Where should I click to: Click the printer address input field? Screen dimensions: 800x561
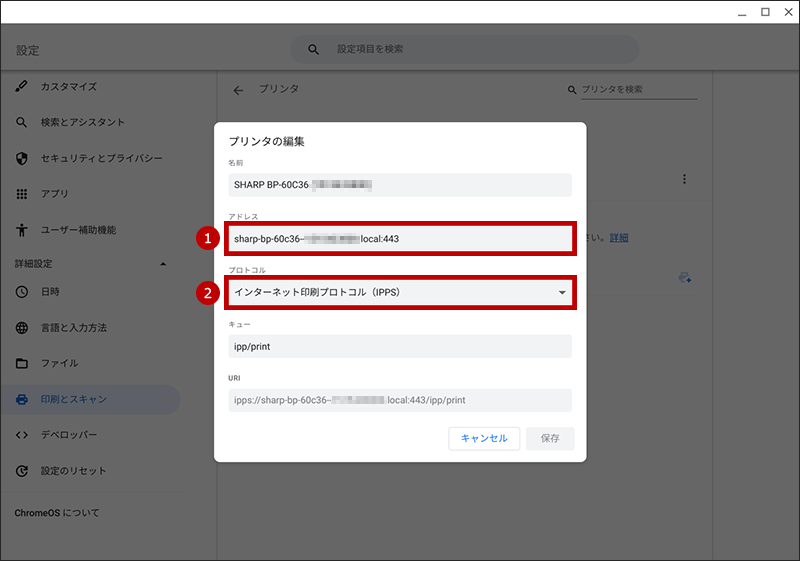tap(400, 239)
